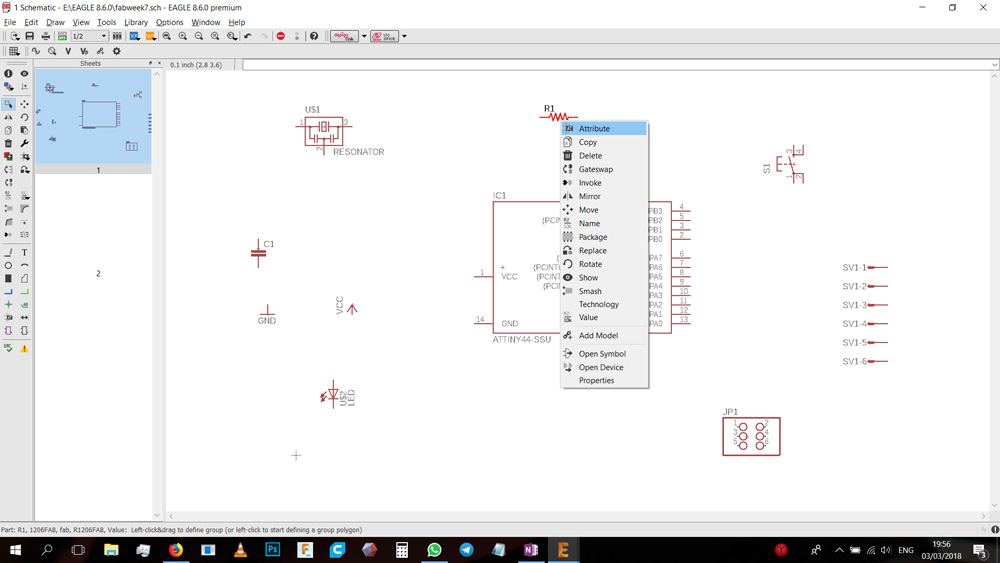Click the Zoom to fit icon
Image resolution: width=1000 pixels, height=563 pixels.
click(166, 36)
